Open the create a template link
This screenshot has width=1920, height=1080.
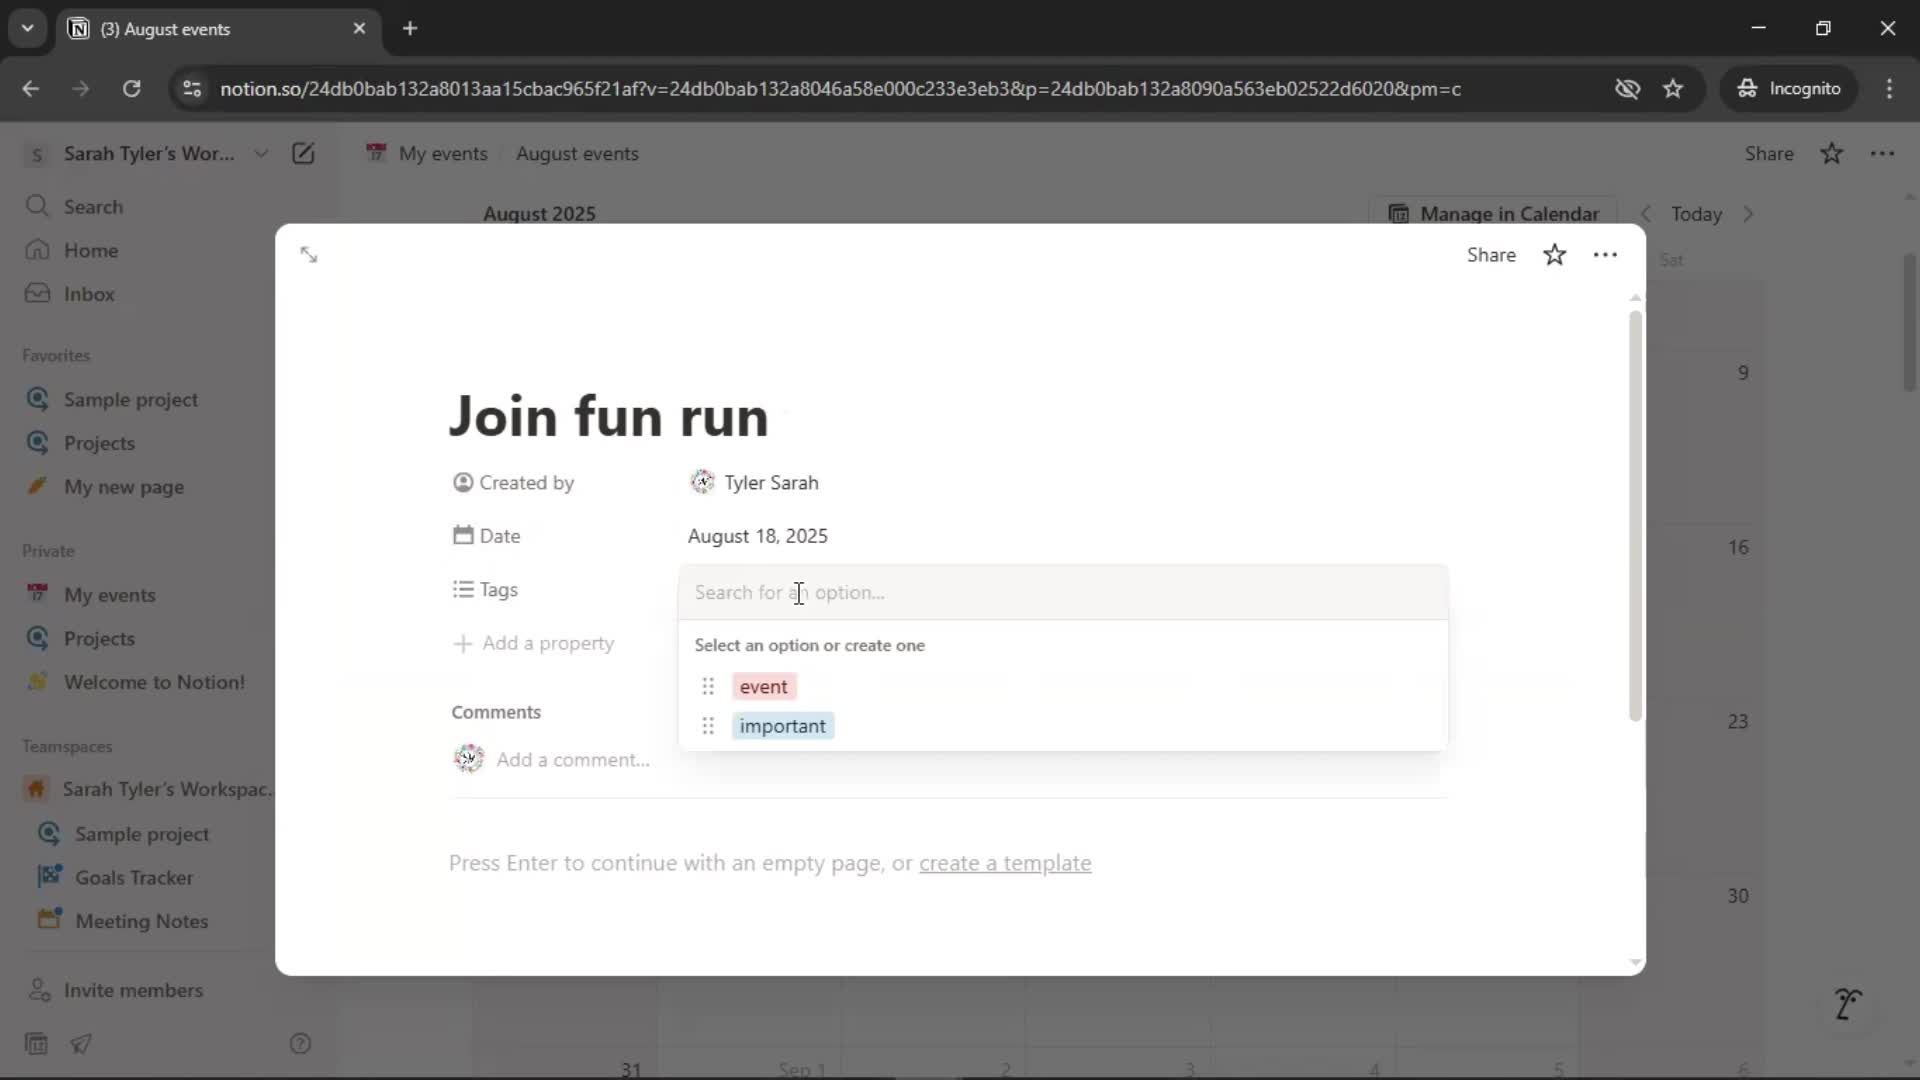pyautogui.click(x=1005, y=863)
